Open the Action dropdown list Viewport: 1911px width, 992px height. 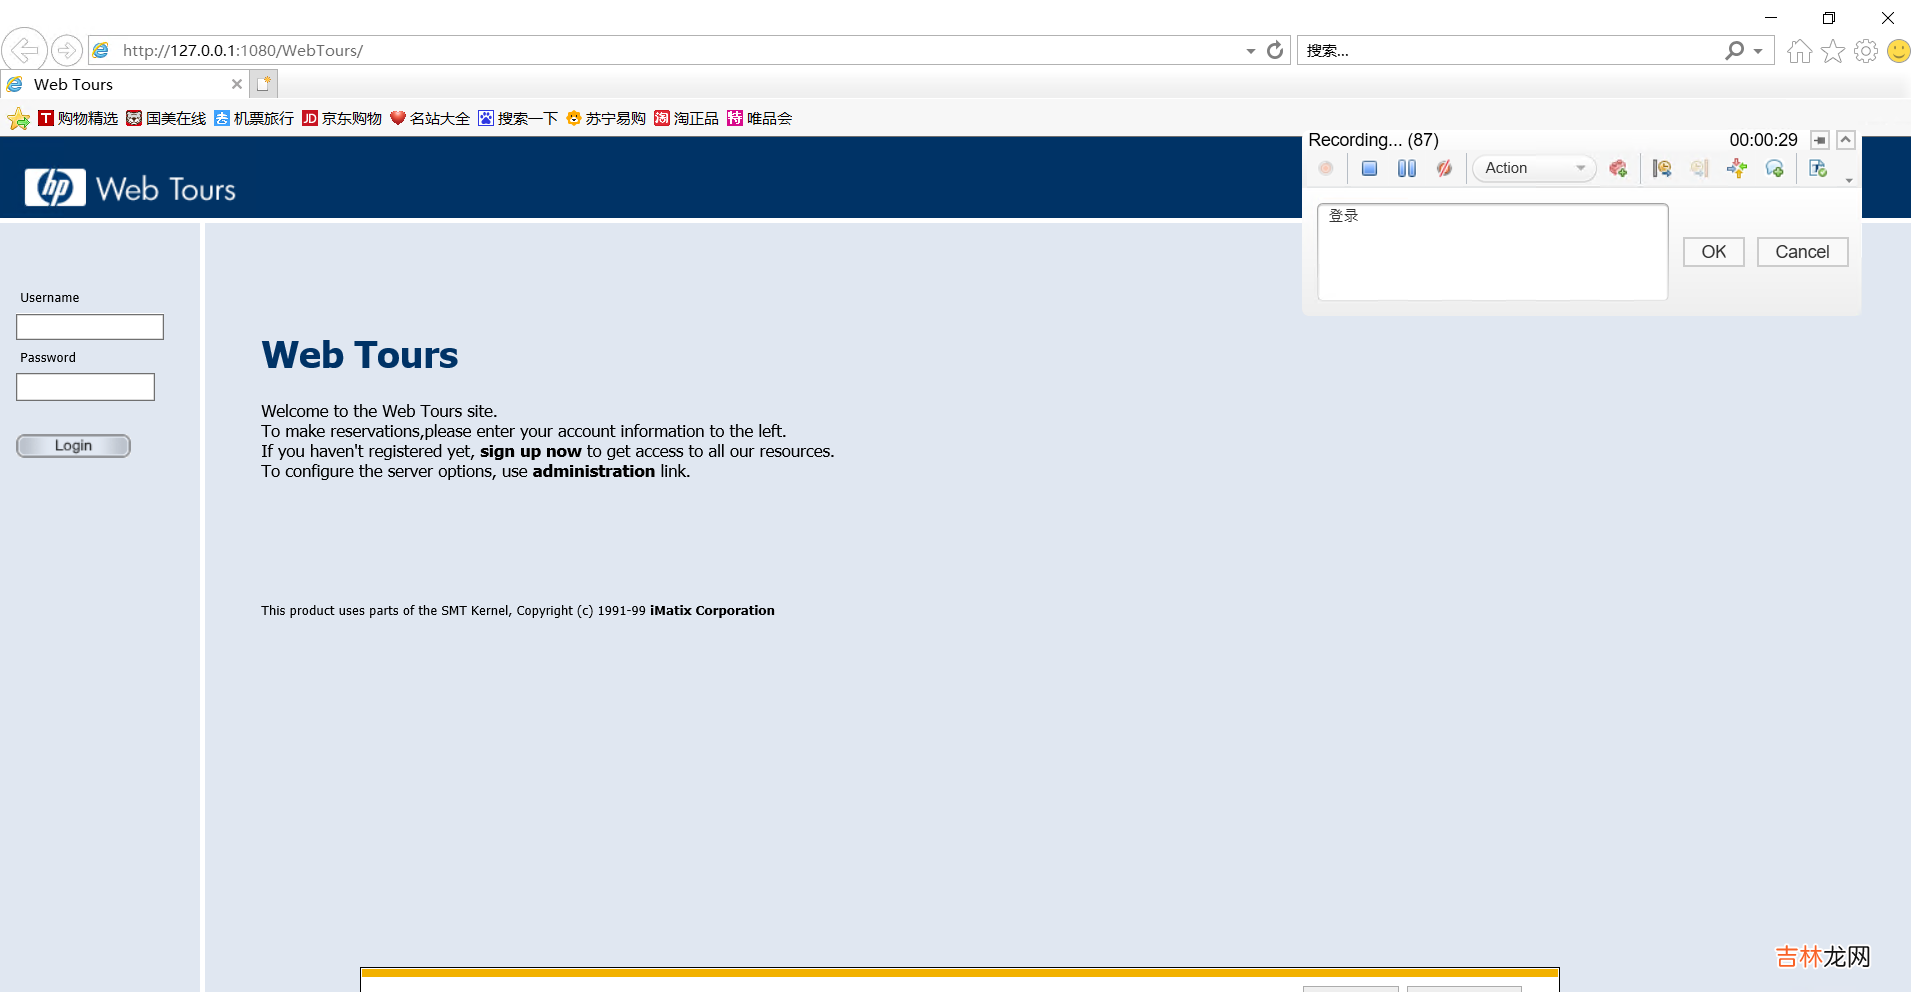[x=1580, y=168]
